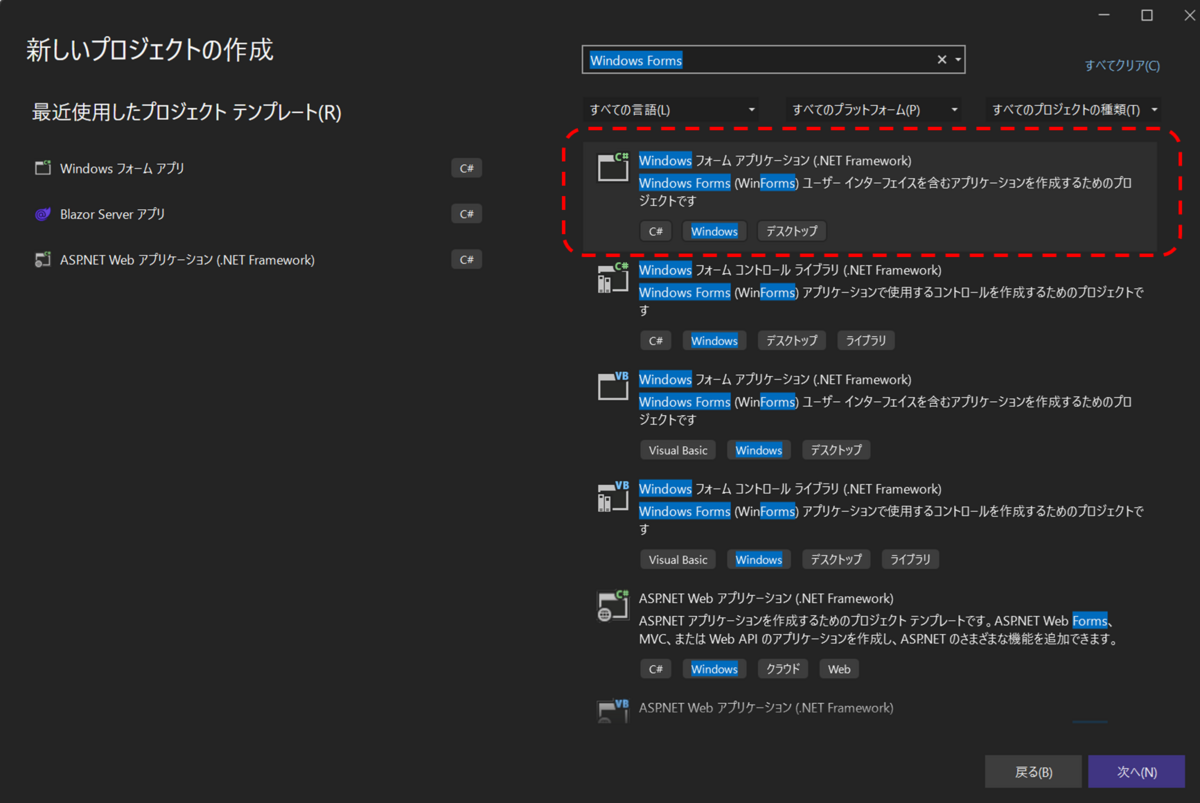Click the C# ASP.NET Web アプリケーション result icon
This screenshot has width=1200, height=803.
click(x=613, y=604)
